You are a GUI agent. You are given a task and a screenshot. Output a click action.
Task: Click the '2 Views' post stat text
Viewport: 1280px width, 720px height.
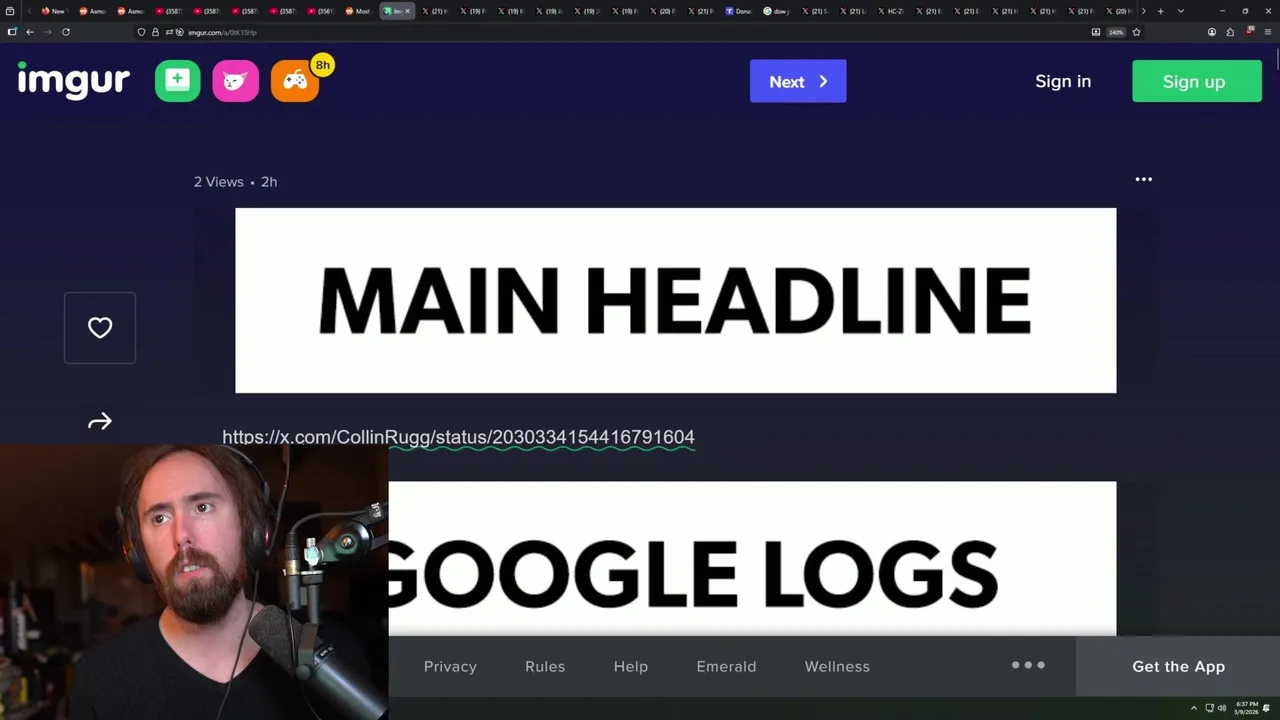pyautogui.click(x=218, y=182)
